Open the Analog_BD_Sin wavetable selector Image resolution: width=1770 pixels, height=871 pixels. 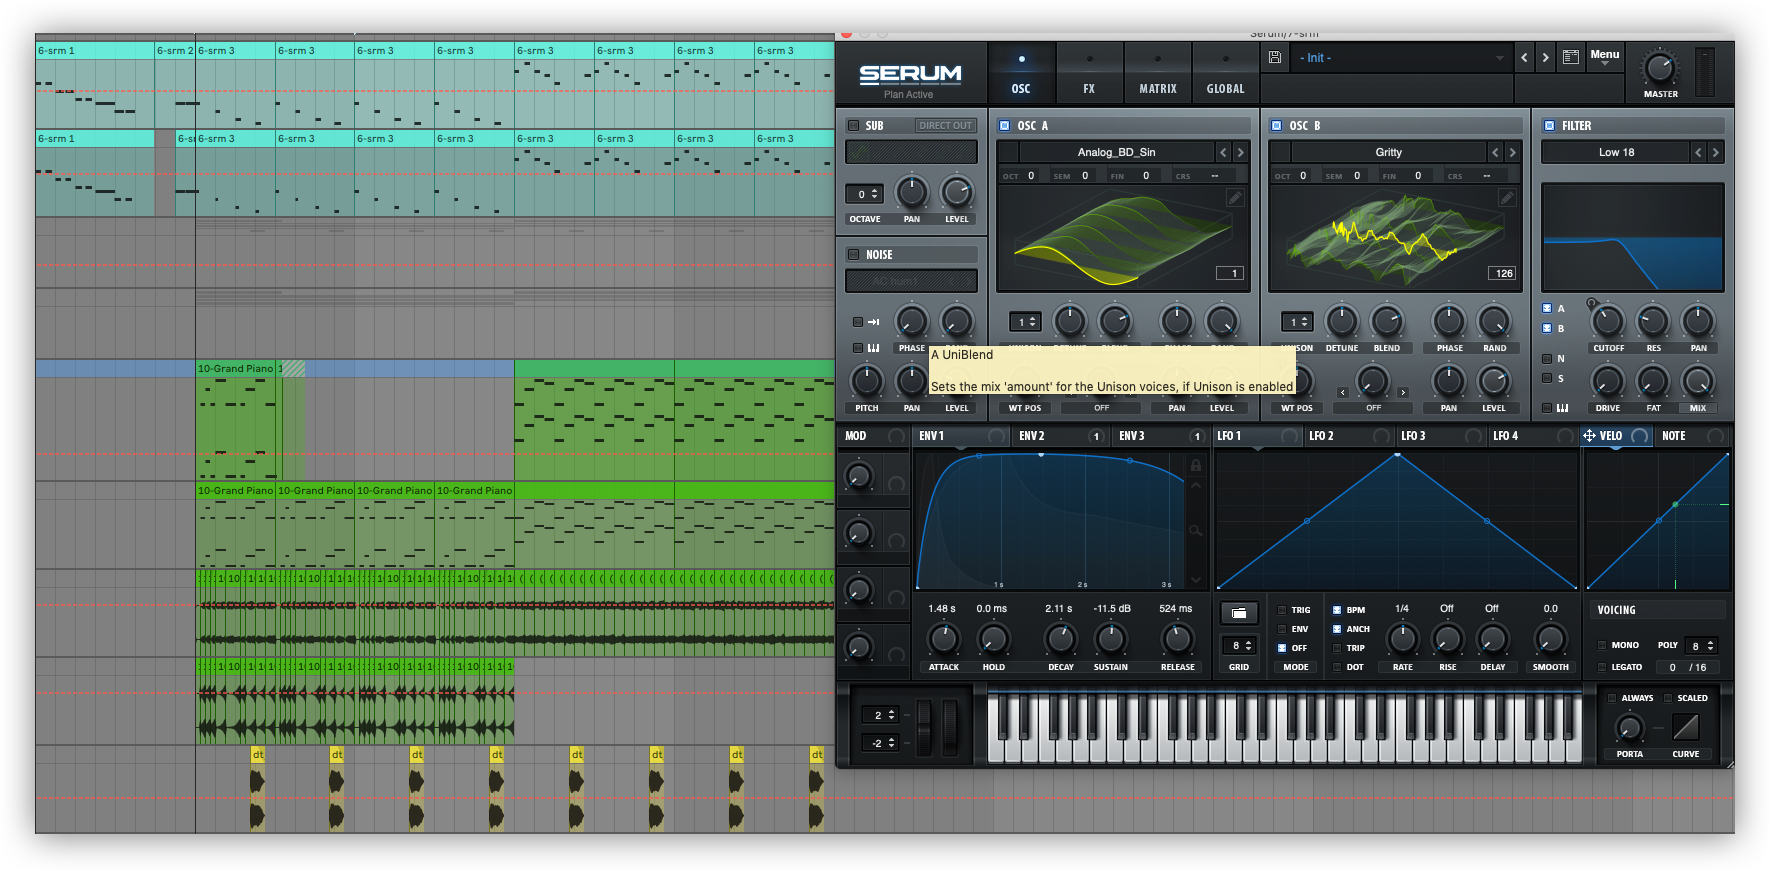coord(1116,152)
